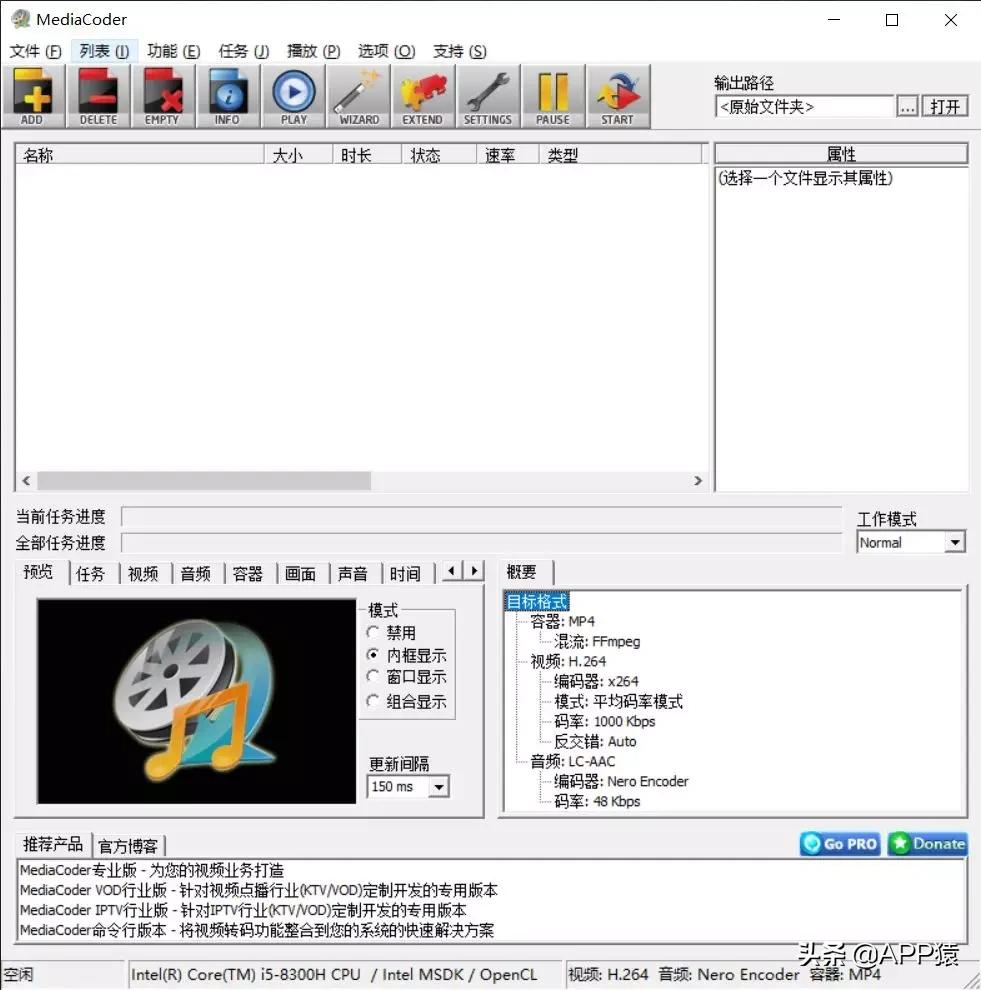
Task: Click the 名称 column header
Action: [140, 155]
